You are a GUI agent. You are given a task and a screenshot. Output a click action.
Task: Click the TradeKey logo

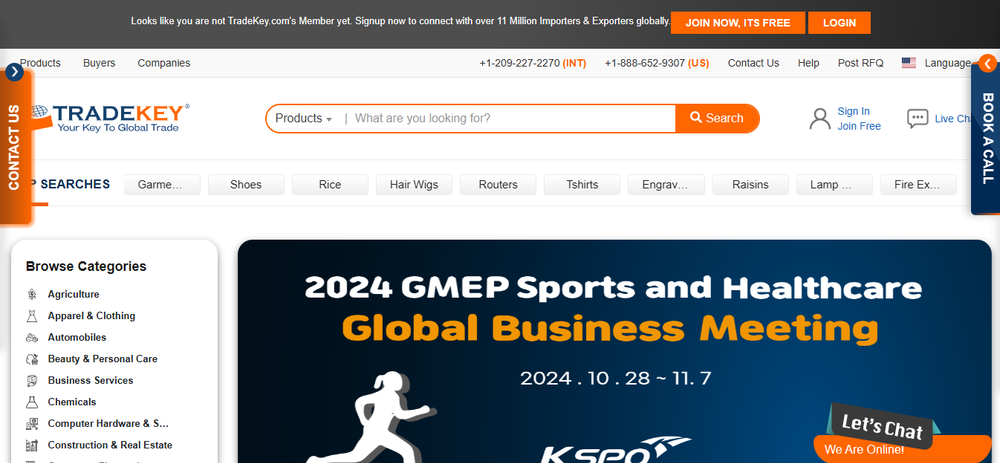click(x=110, y=118)
